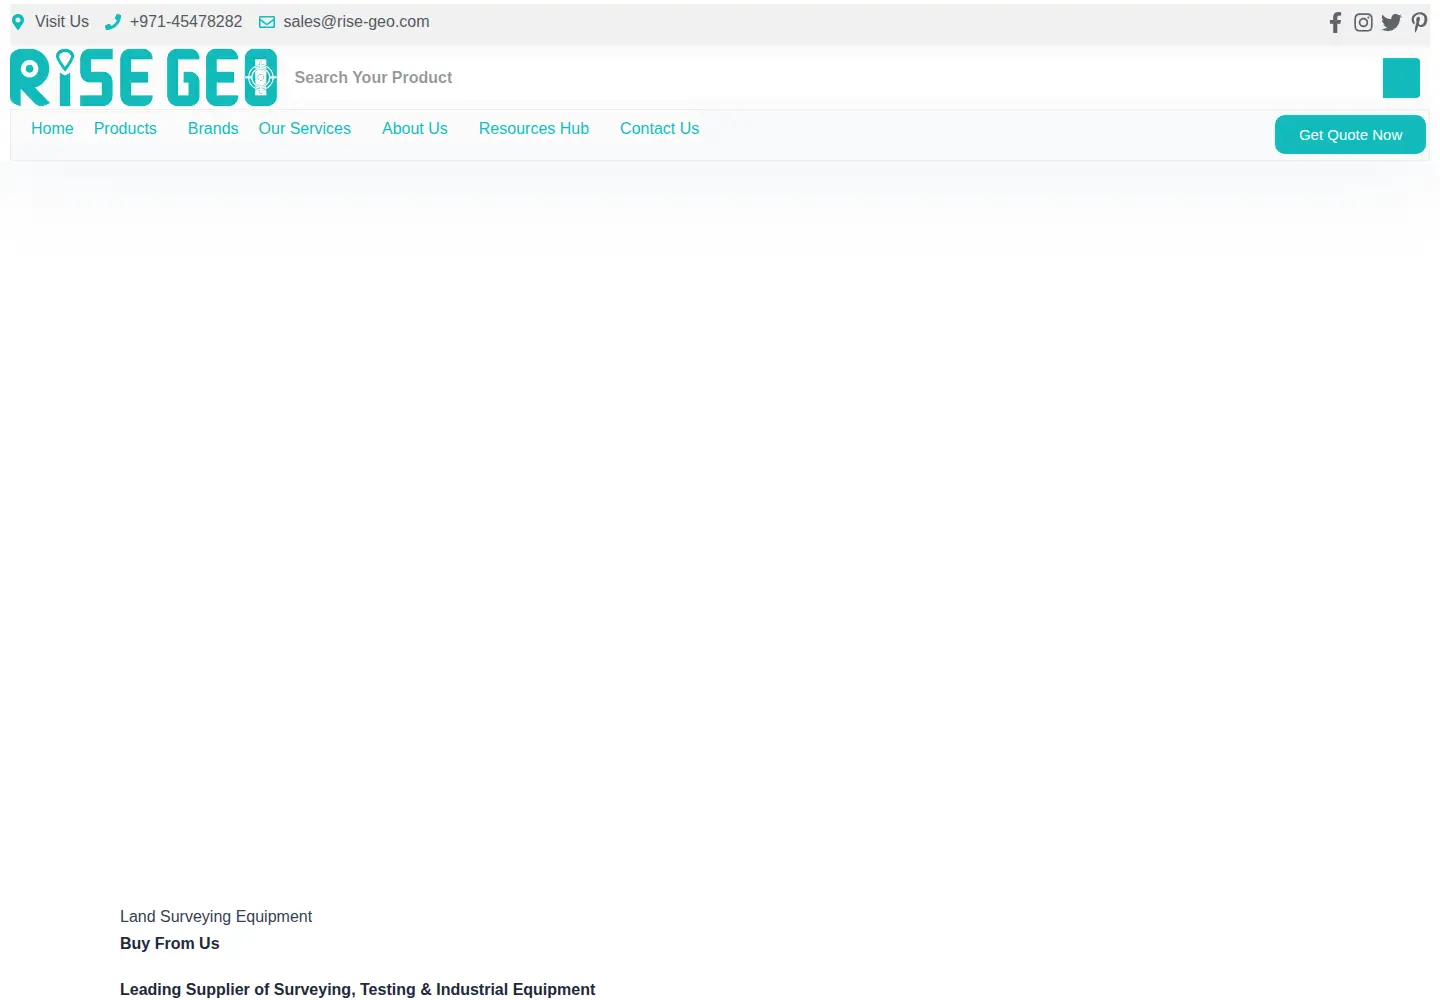Click the teal search submit button

point(1401,78)
